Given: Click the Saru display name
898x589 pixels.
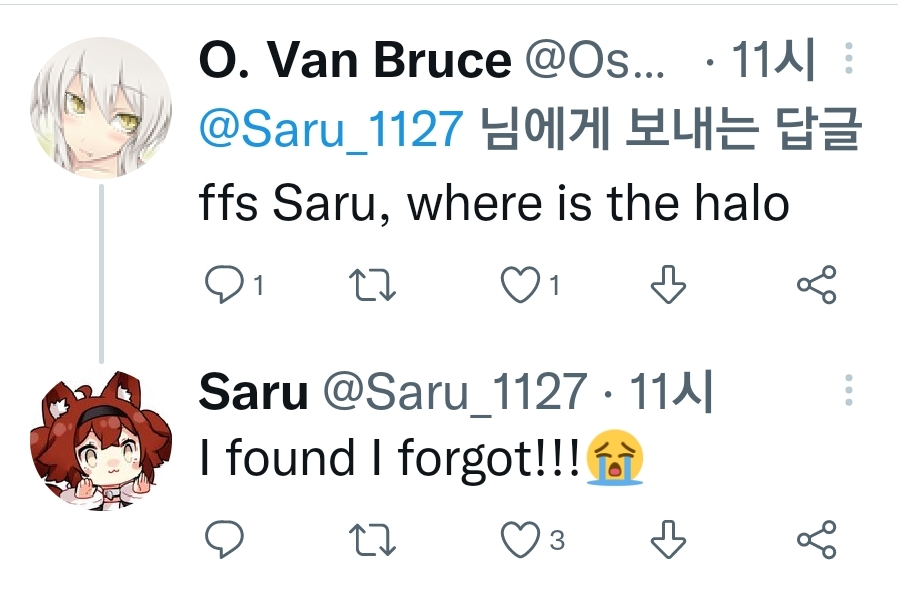Looking at the screenshot, I should click(x=253, y=392).
